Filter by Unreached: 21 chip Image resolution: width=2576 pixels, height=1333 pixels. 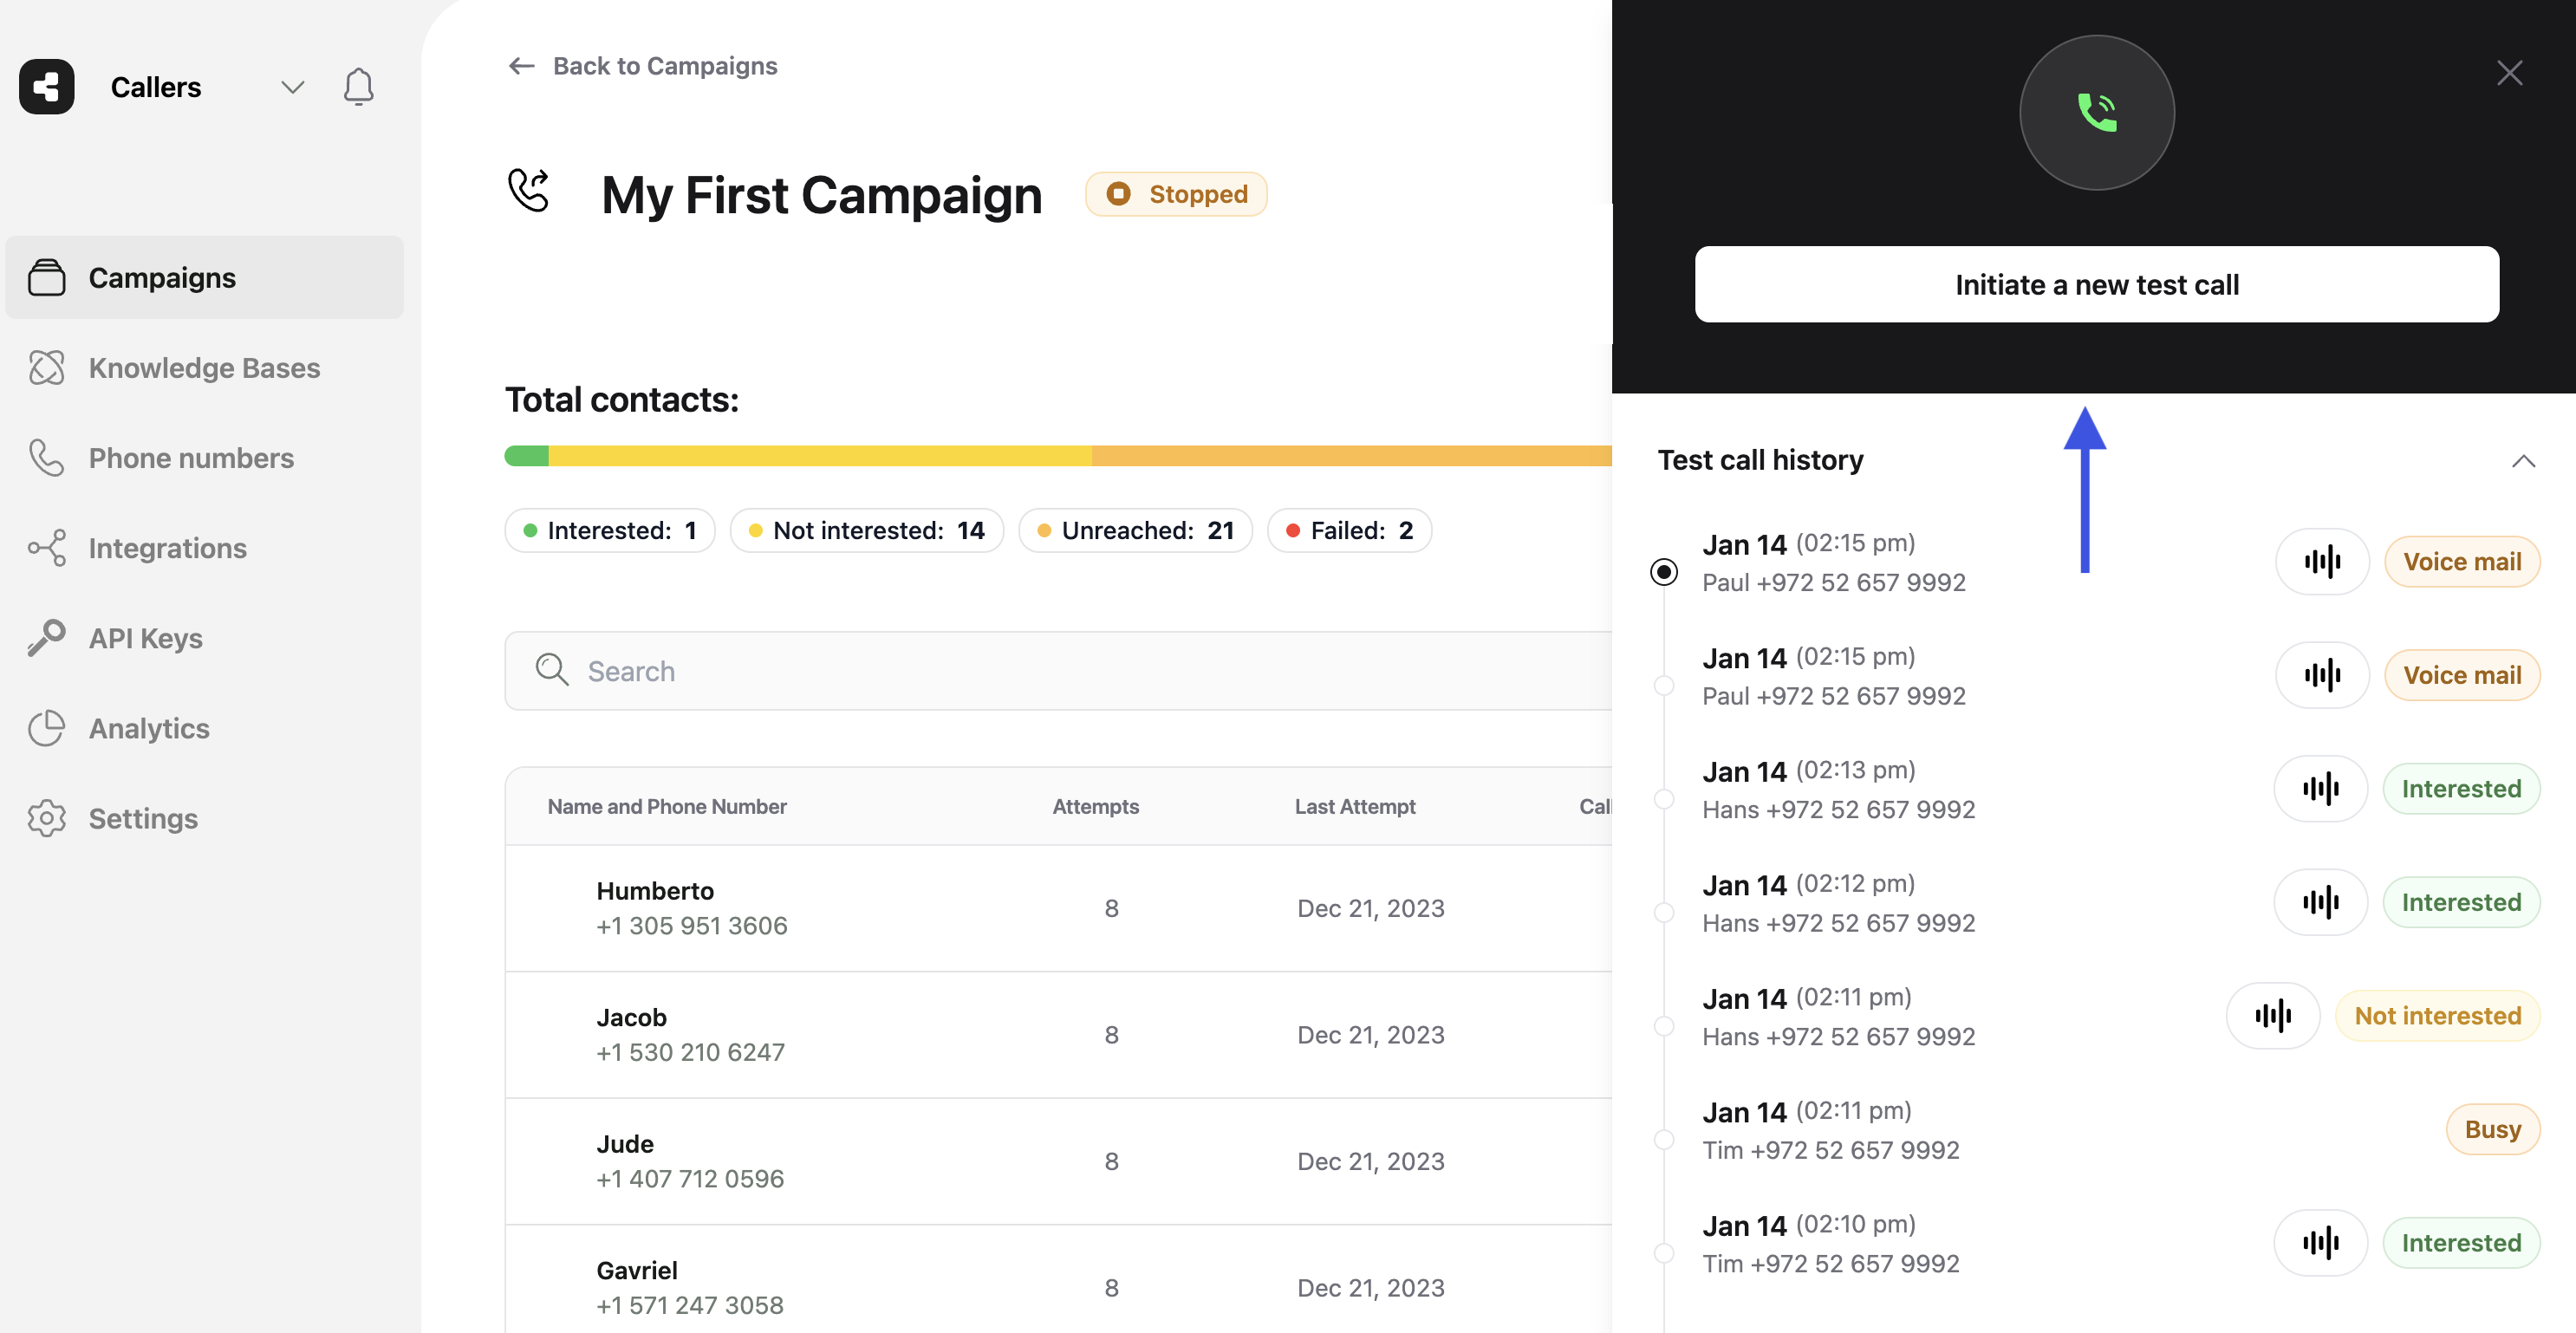tap(1135, 531)
